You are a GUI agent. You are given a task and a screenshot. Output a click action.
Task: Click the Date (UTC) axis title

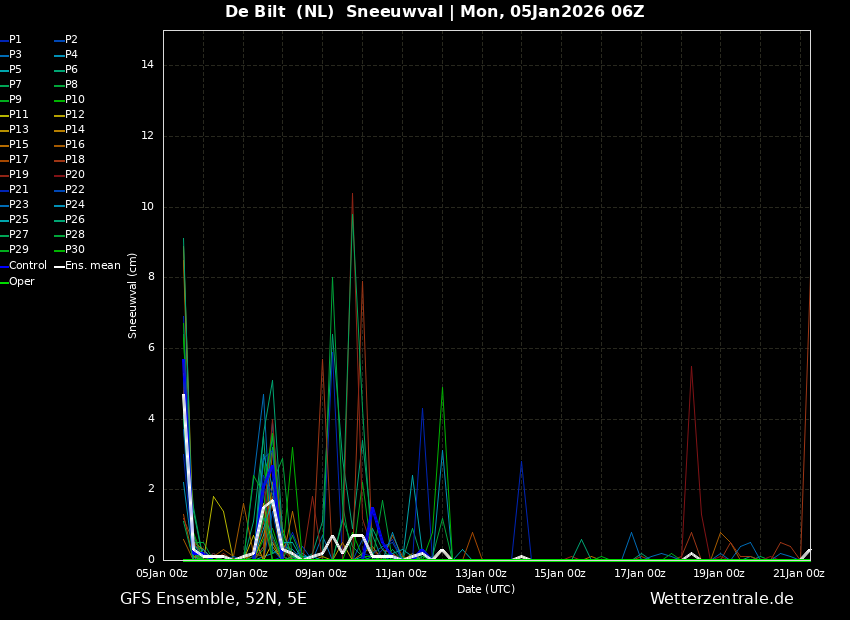(x=486, y=589)
